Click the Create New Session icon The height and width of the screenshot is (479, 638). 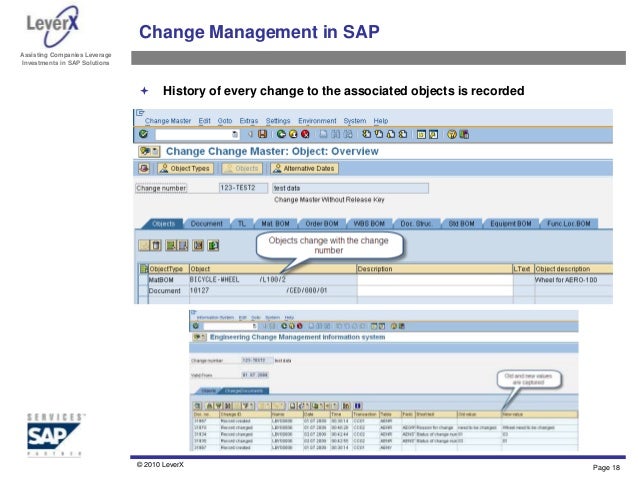pyautogui.click(x=422, y=134)
